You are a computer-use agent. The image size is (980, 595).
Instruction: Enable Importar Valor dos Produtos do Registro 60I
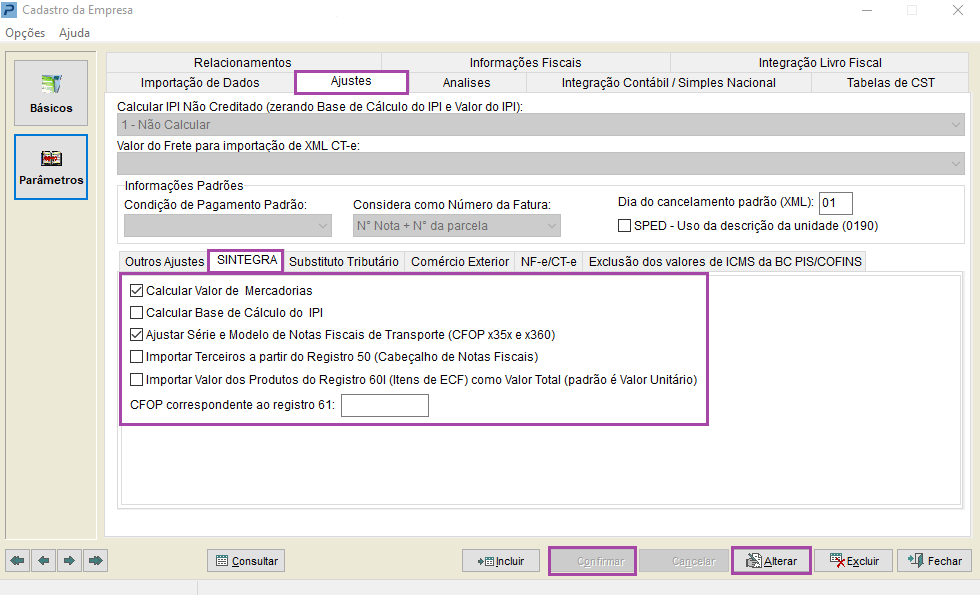(136, 379)
